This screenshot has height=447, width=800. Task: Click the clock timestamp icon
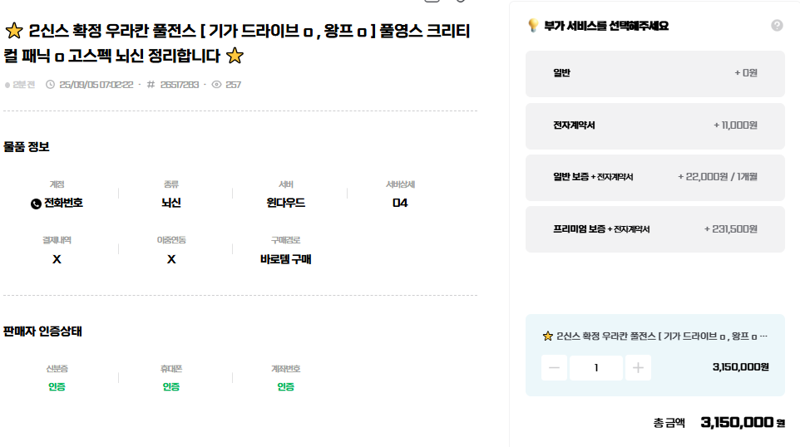50,85
